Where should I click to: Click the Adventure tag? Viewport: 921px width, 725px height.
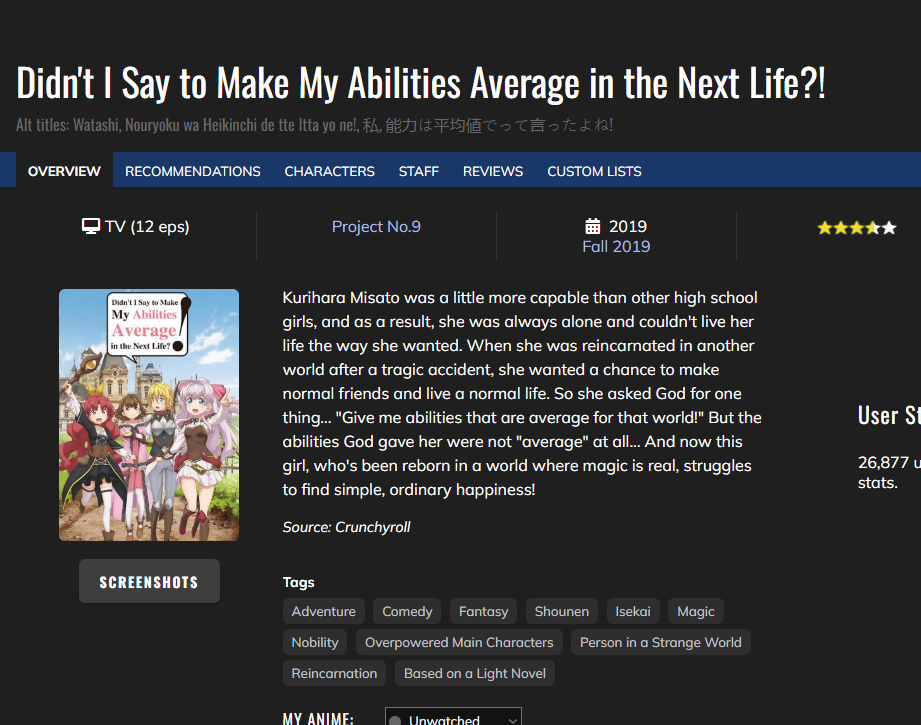click(323, 611)
